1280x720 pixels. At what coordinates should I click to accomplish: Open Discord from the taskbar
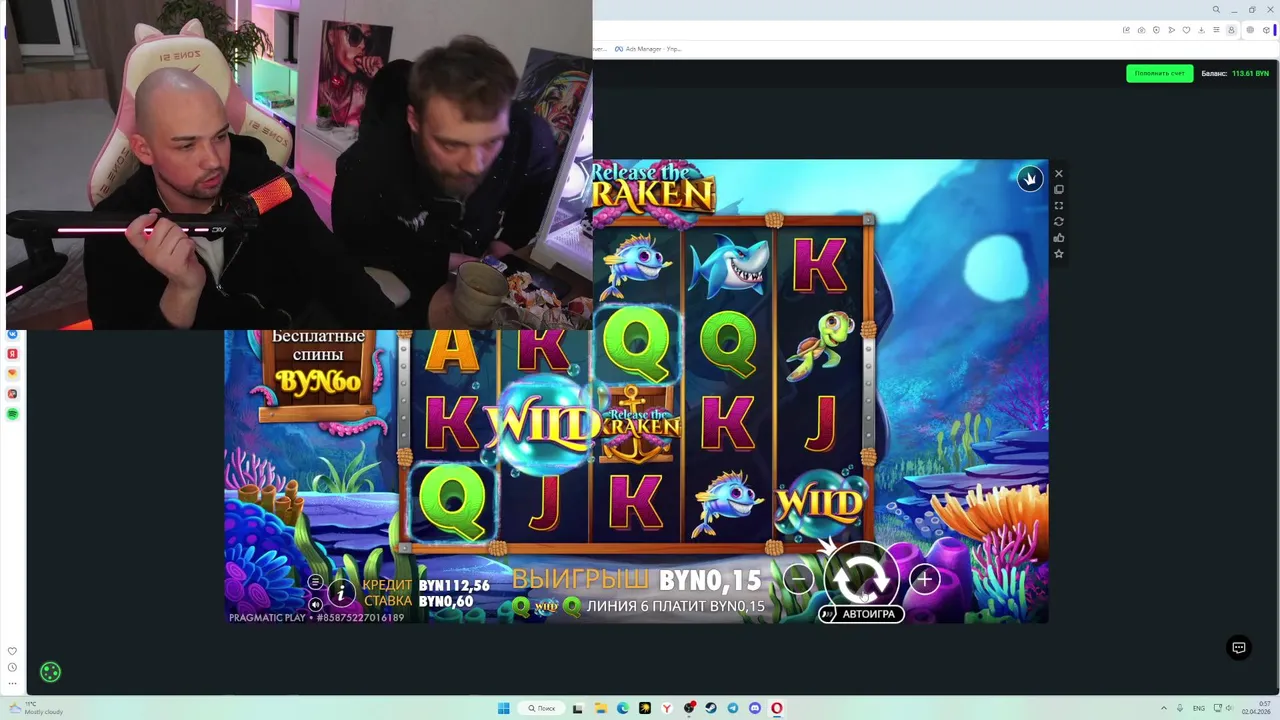point(755,708)
